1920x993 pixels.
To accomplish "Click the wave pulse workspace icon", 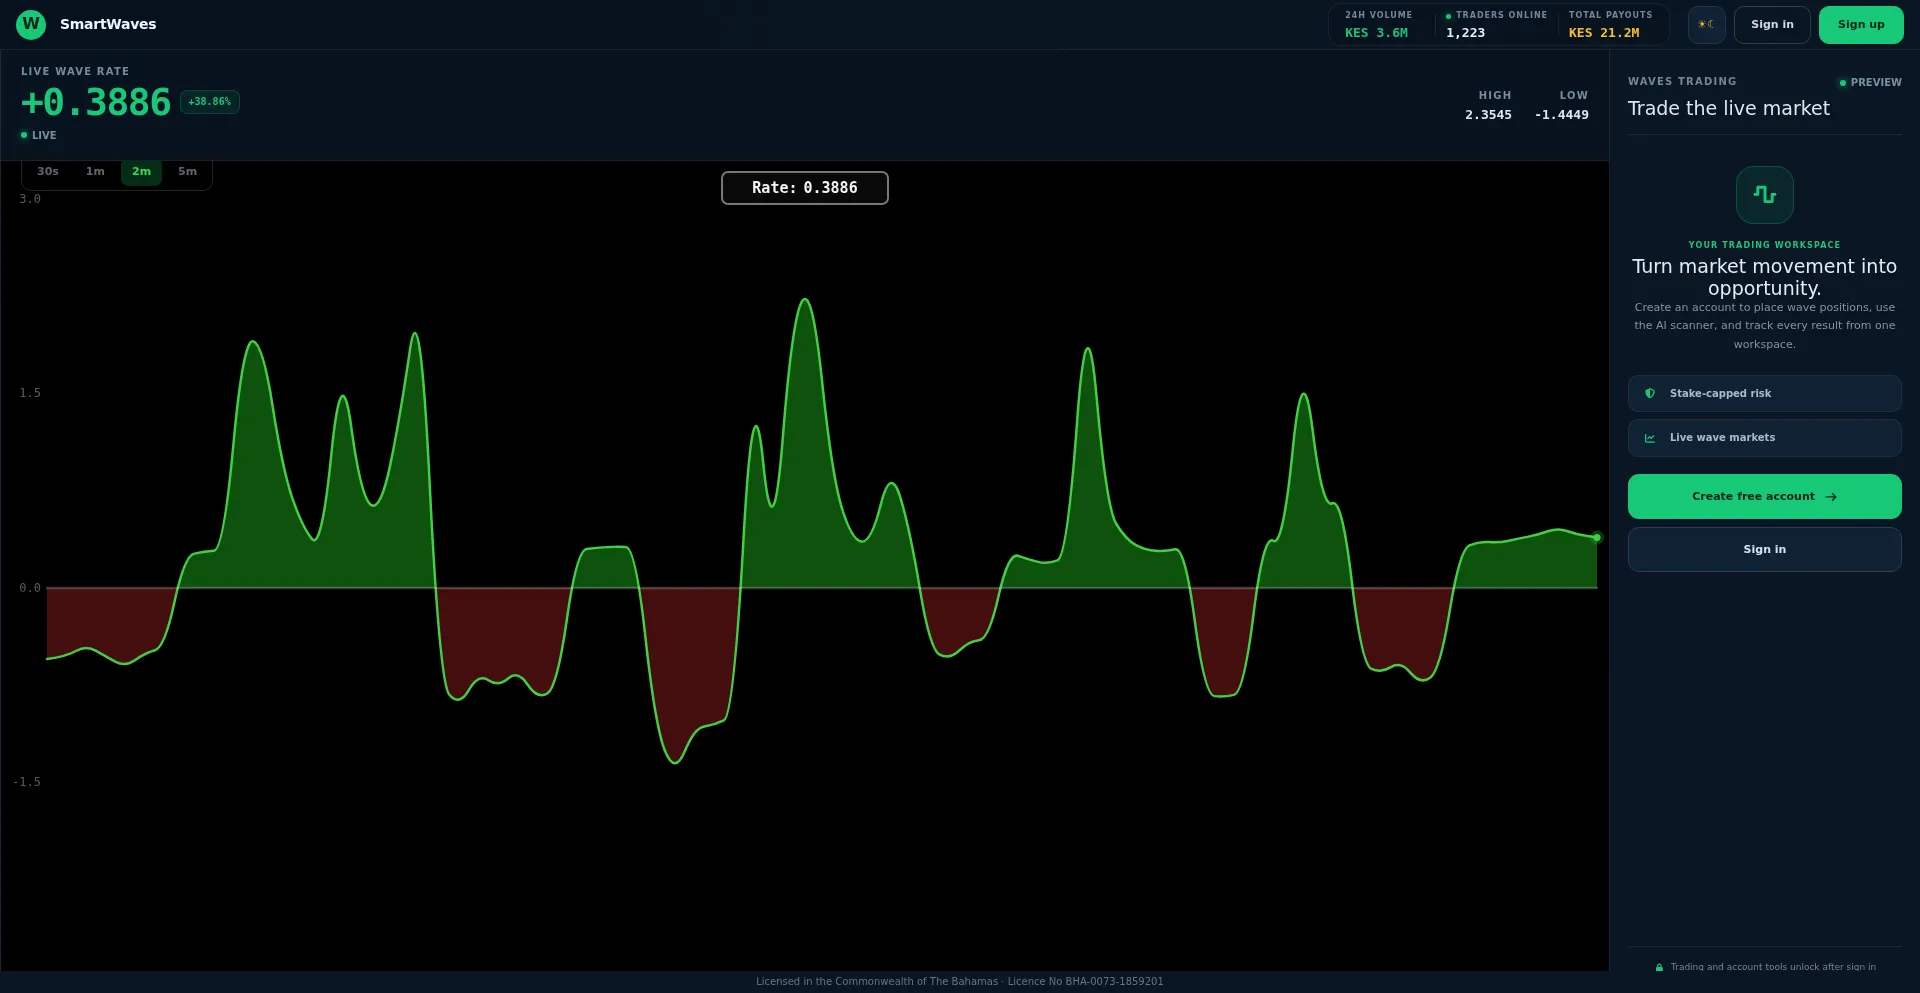I will pyautogui.click(x=1764, y=195).
